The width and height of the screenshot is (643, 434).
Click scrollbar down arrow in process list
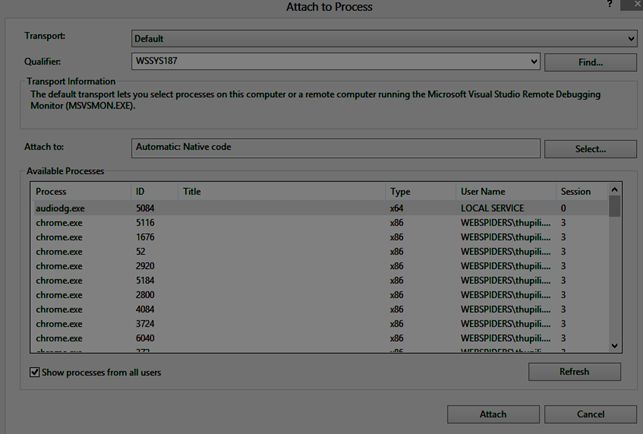615,345
